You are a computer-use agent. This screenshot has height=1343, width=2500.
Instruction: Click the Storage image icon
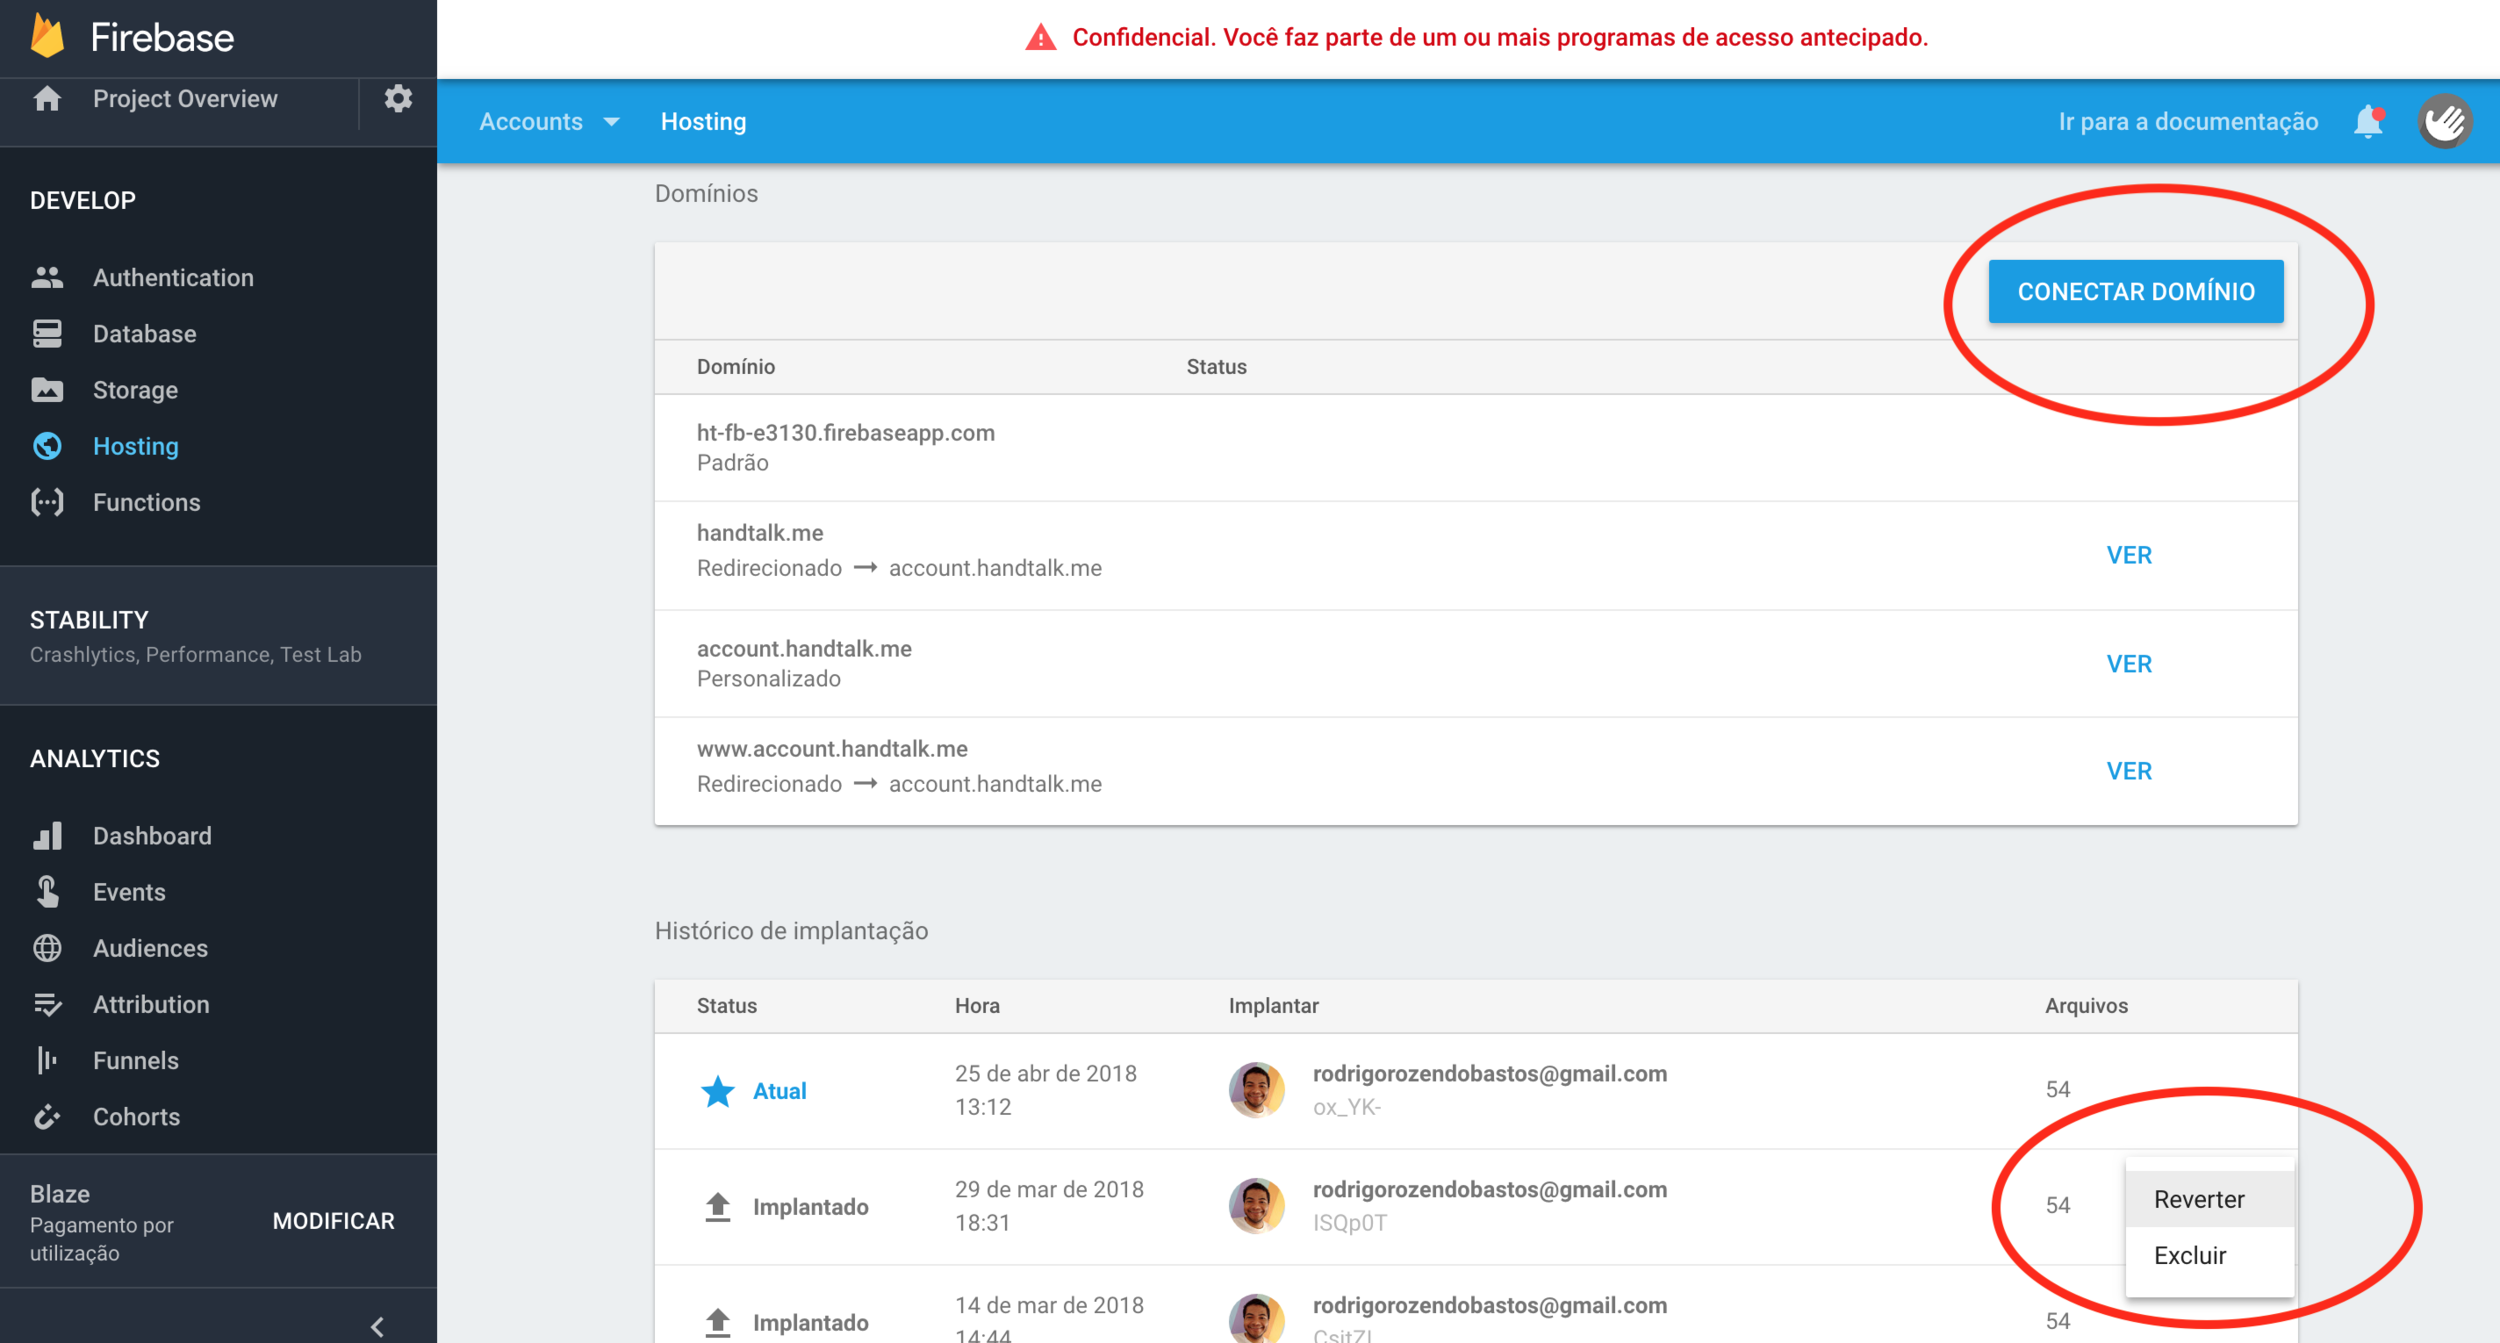[x=47, y=390]
